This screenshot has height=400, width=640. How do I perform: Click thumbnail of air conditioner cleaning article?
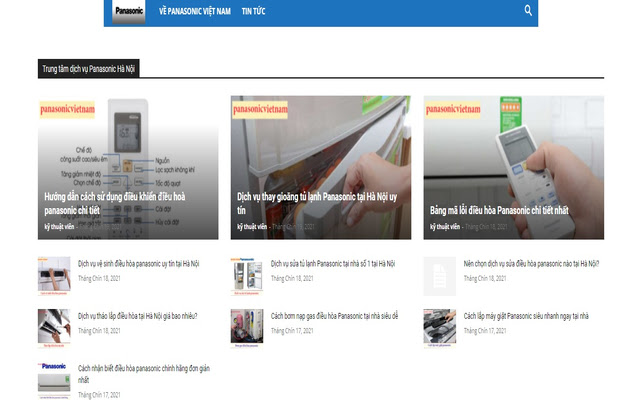(54, 276)
